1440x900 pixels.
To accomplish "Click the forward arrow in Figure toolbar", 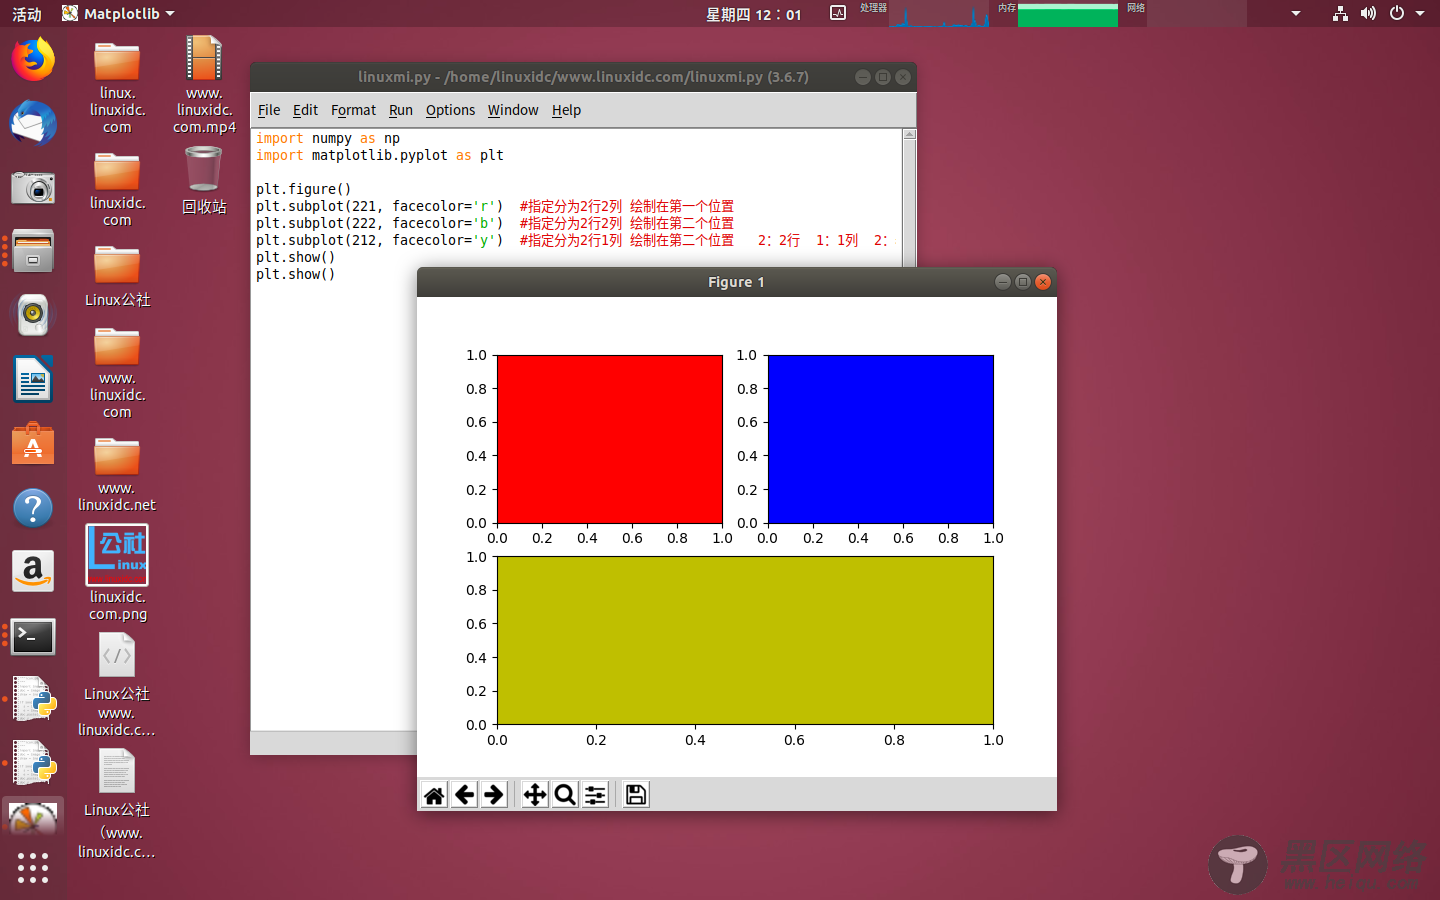I will pyautogui.click(x=494, y=795).
